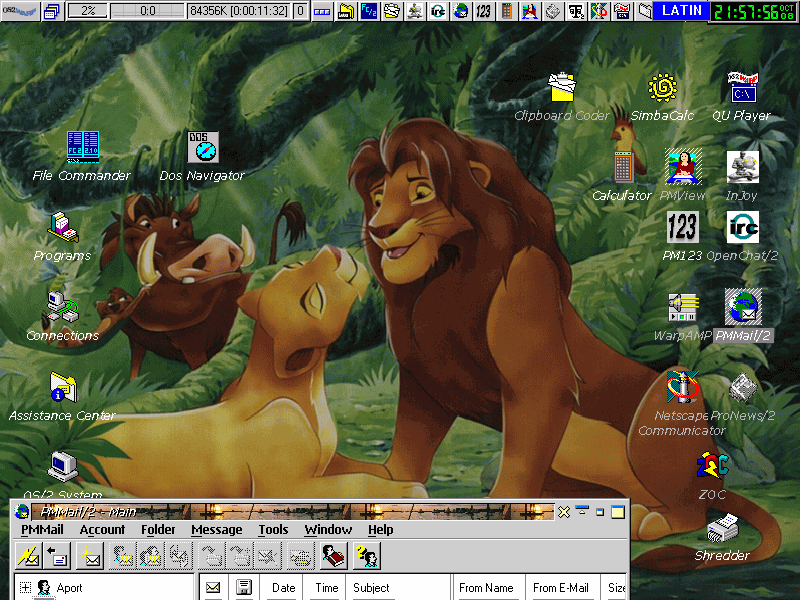Viewport: 800px width, 600px height.
Task: Select the OS/2 System desktop icon
Action: coord(63,467)
